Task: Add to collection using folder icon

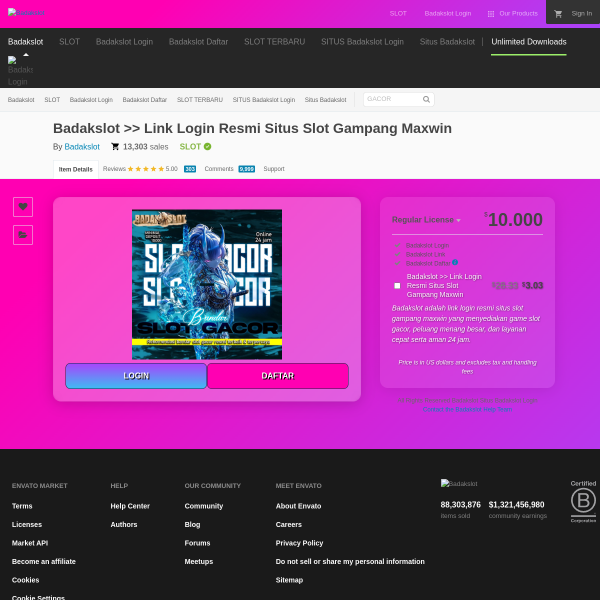Action: pos(23,235)
